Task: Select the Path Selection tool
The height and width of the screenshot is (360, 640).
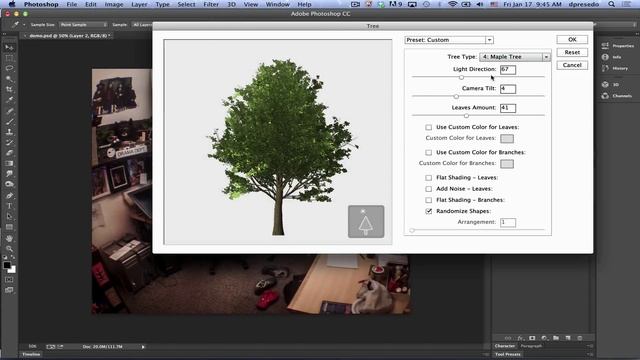Action: tap(9, 217)
